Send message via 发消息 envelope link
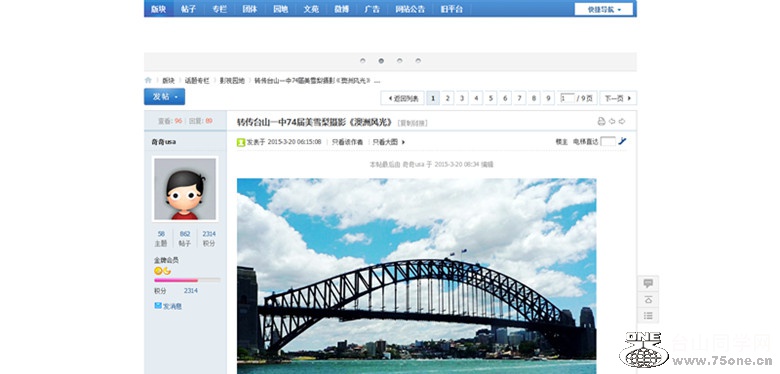The width and height of the screenshot is (780, 374). (168, 306)
